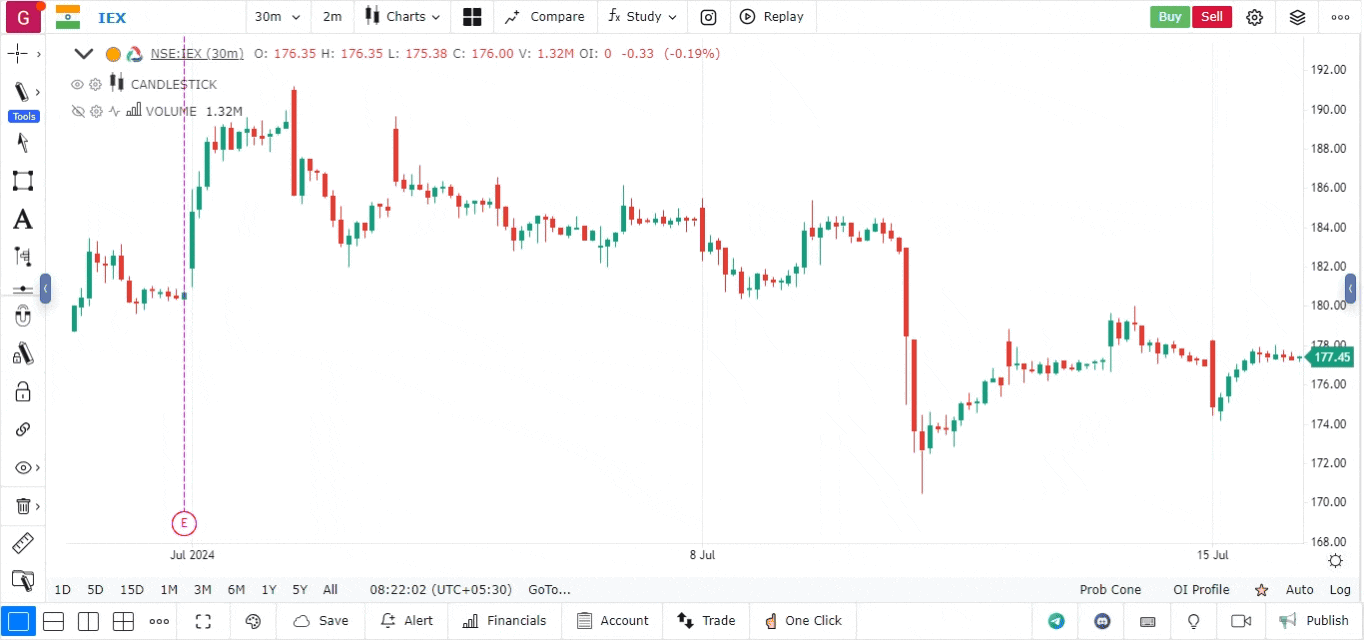Viewport: 1364px width, 640px height.
Task: Open the Telegram share icon
Action: pyautogui.click(x=1056, y=621)
